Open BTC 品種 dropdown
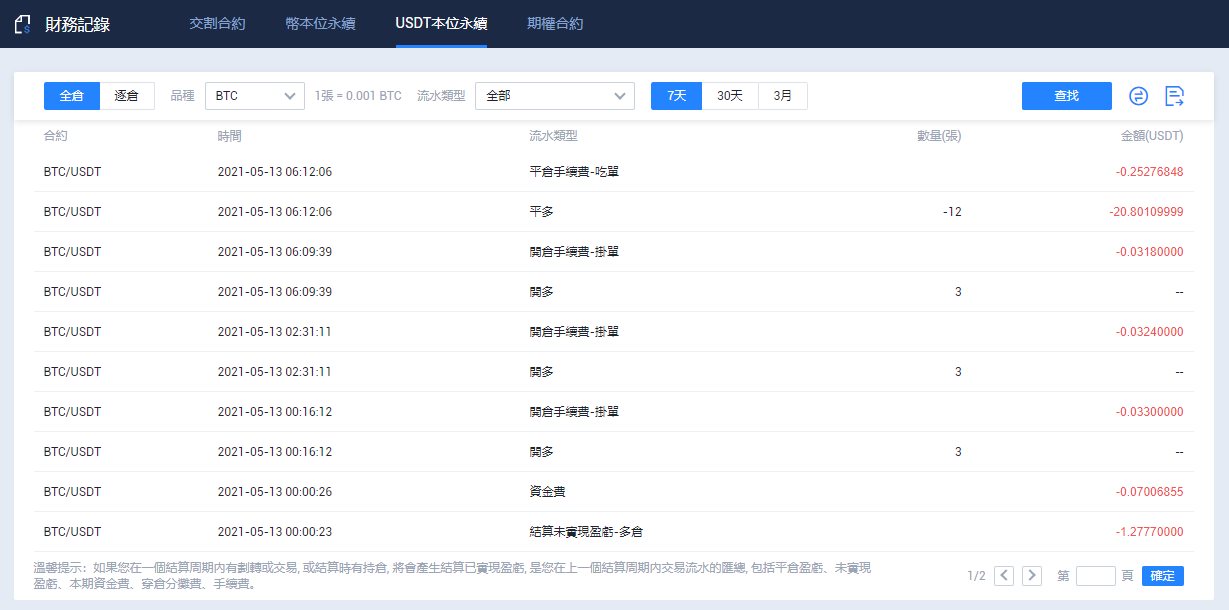The width and height of the screenshot is (1229, 610). (x=255, y=96)
